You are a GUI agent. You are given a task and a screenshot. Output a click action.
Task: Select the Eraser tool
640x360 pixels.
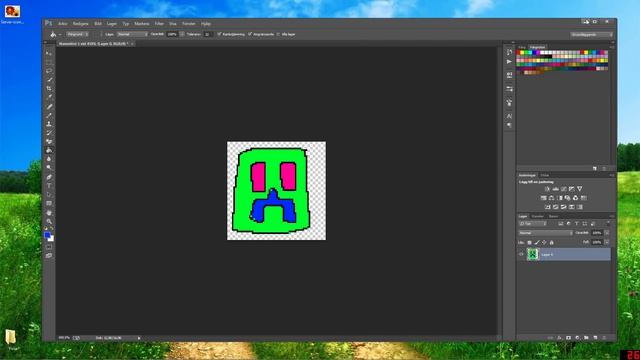tap(49, 141)
